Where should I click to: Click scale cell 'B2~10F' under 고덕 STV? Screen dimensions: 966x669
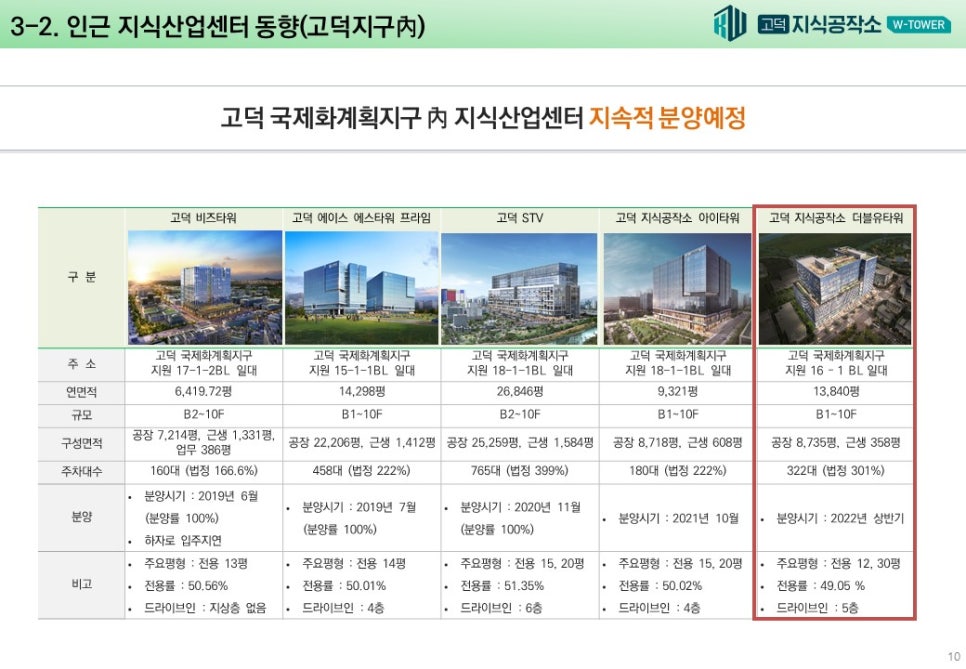coord(520,415)
